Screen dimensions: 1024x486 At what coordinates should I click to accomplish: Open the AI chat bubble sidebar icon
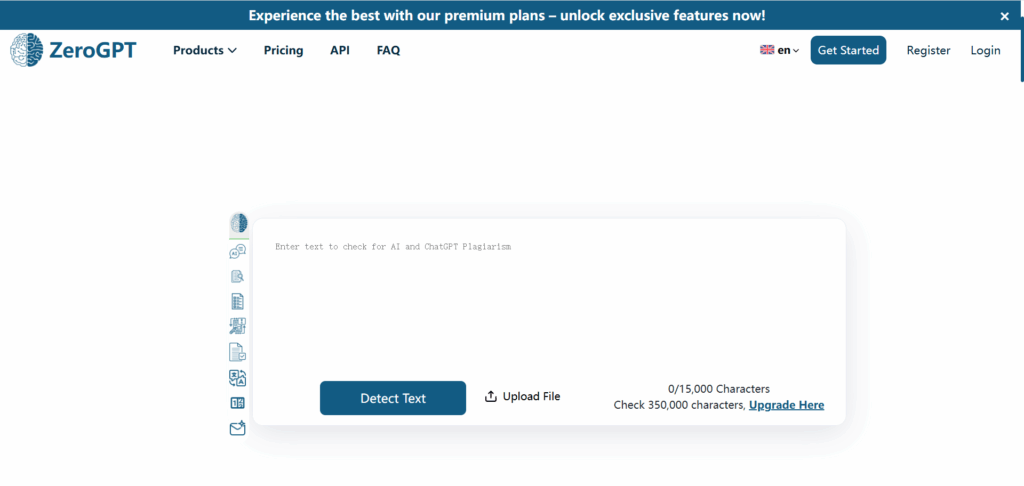tap(238, 252)
